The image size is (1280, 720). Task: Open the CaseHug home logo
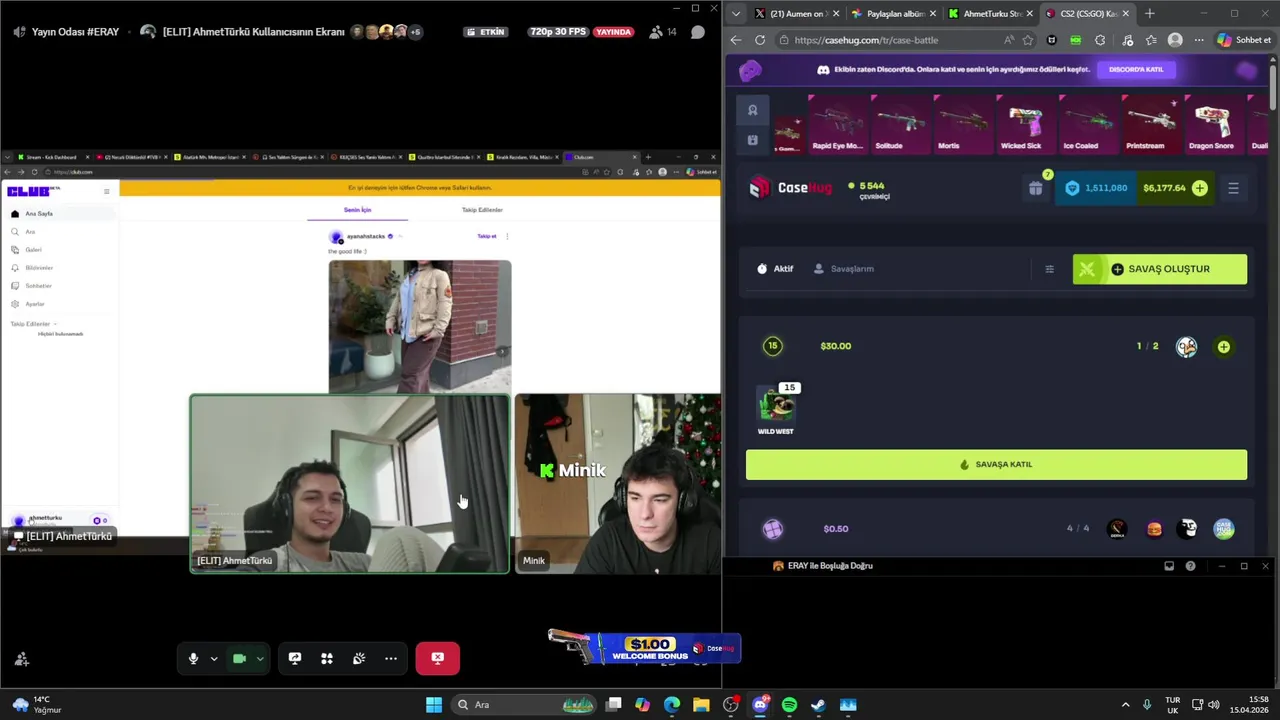pyautogui.click(x=791, y=187)
